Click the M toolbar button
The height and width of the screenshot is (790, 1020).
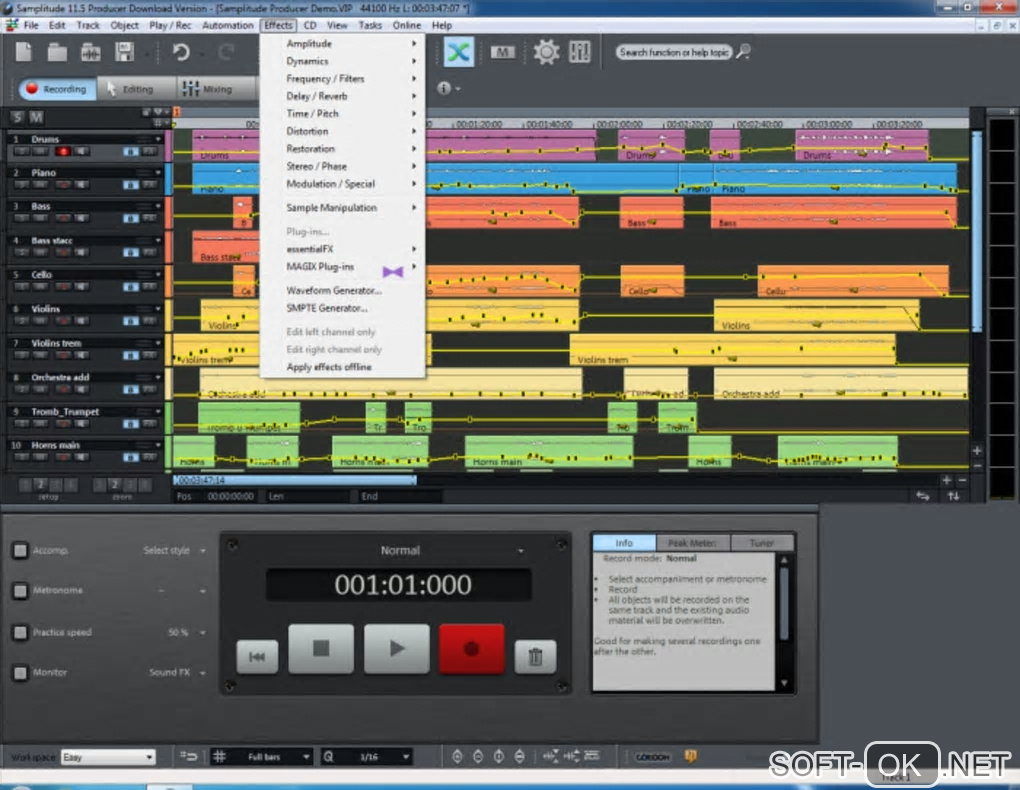point(502,52)
